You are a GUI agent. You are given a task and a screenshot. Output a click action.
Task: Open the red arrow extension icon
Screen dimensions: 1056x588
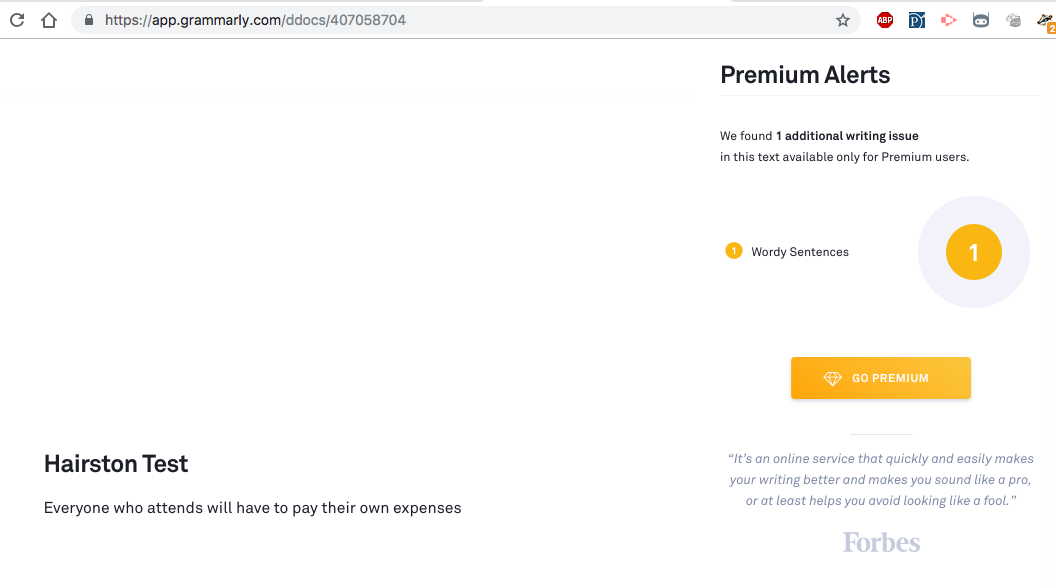948,20
